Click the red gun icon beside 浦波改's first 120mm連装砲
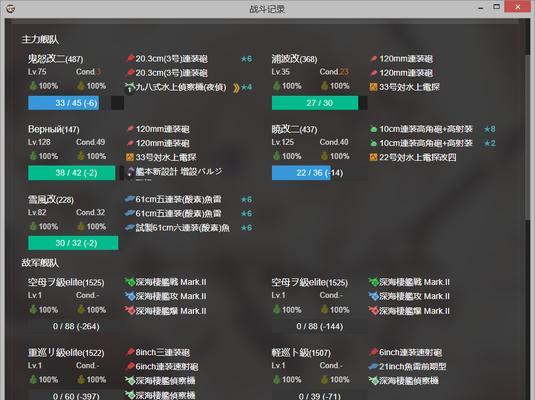Viewport: 535px width, 400px height. (374, 59)
